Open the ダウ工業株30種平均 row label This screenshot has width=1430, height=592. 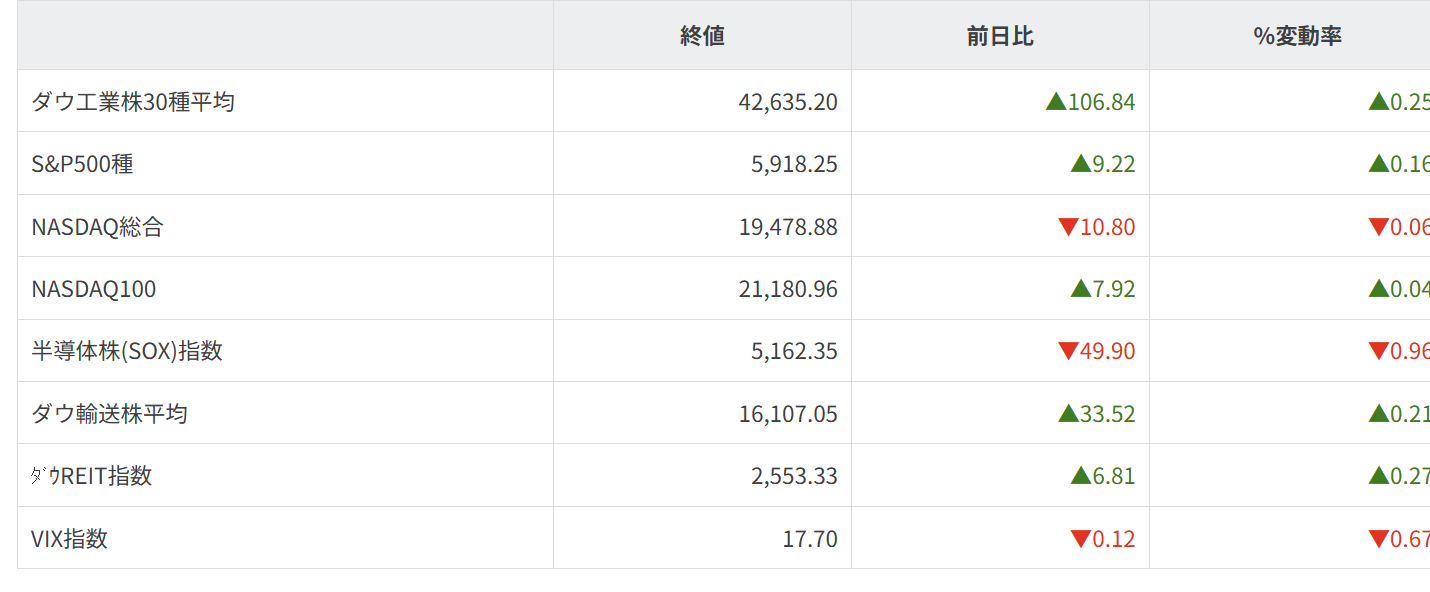point(133,102)
